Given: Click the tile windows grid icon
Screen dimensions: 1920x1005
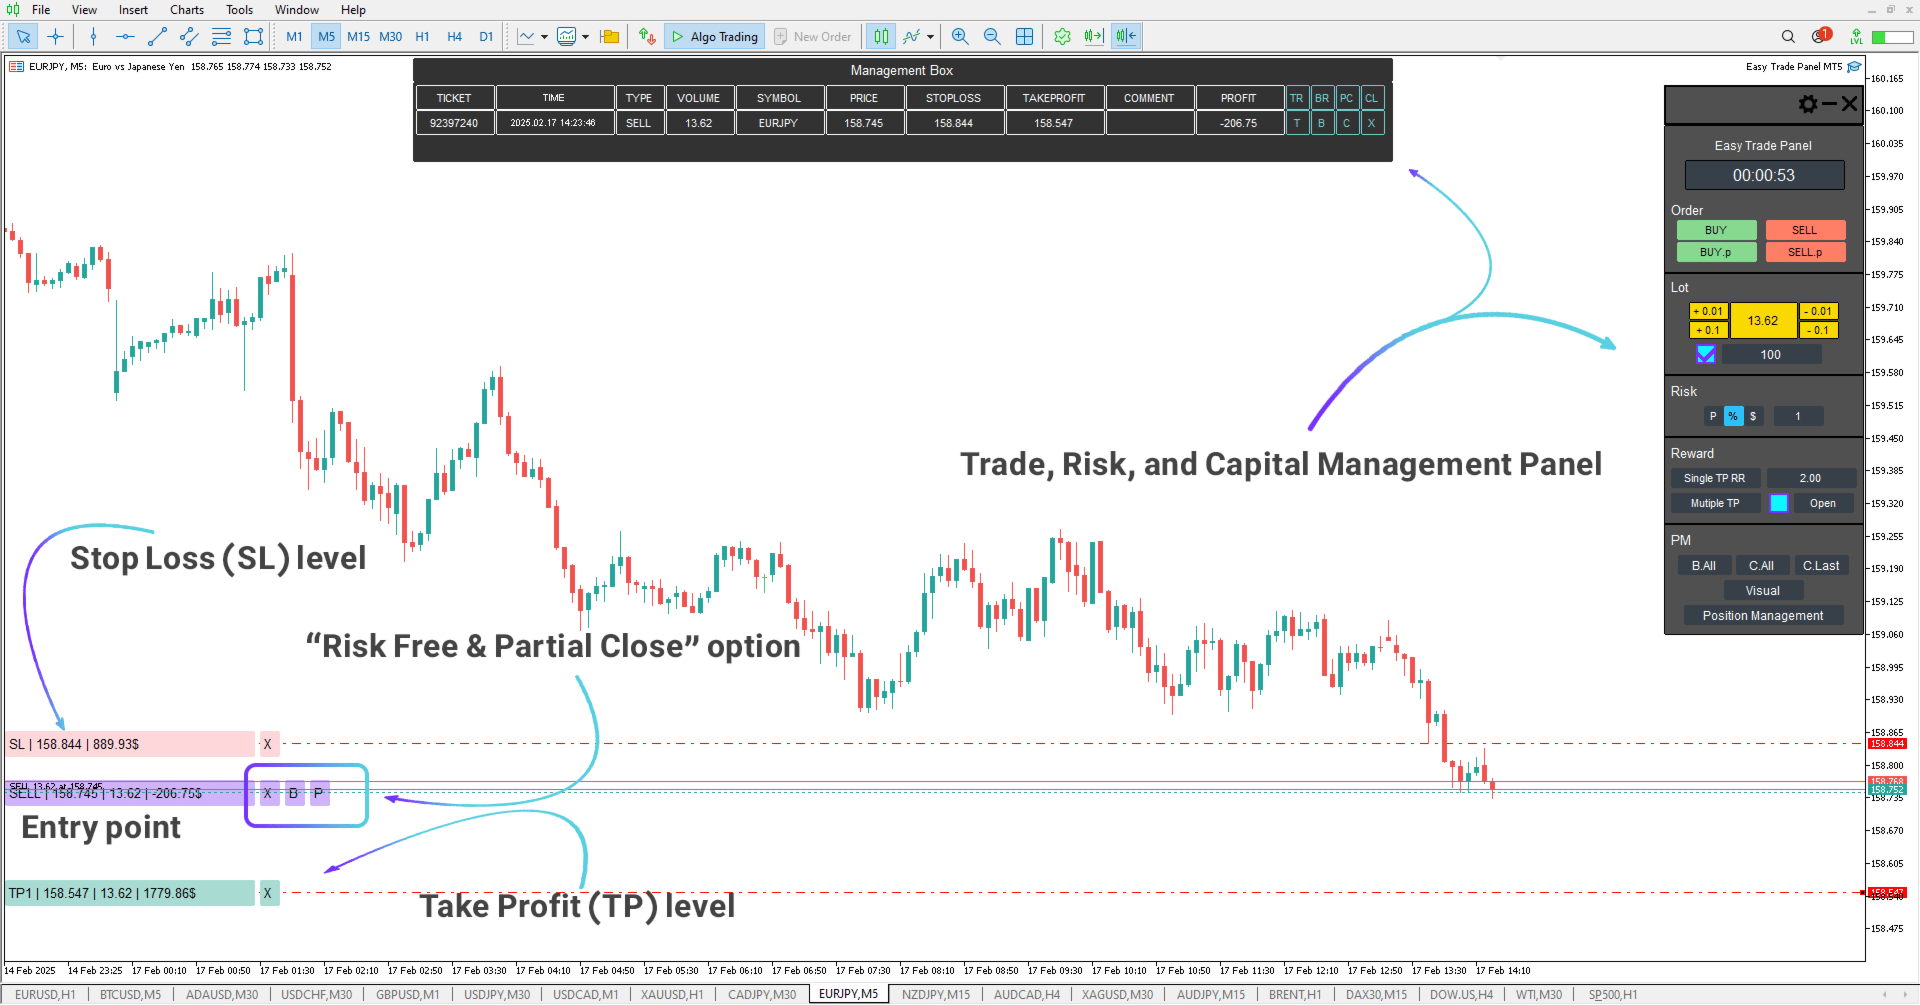Looking at the screenshot, I should (1025, 37).
